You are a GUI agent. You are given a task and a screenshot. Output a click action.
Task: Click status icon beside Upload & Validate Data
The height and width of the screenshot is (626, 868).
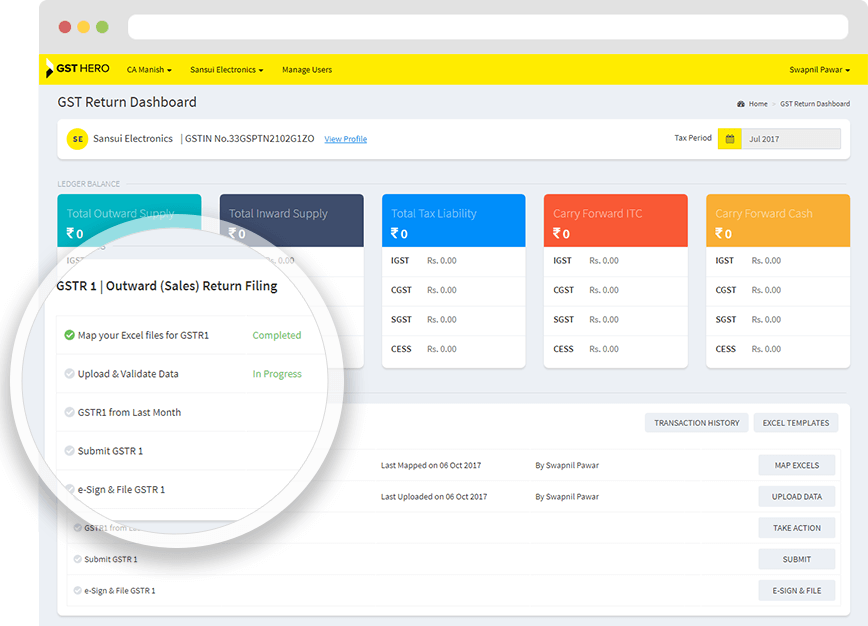pyautogui.click(x=69, y=374)
